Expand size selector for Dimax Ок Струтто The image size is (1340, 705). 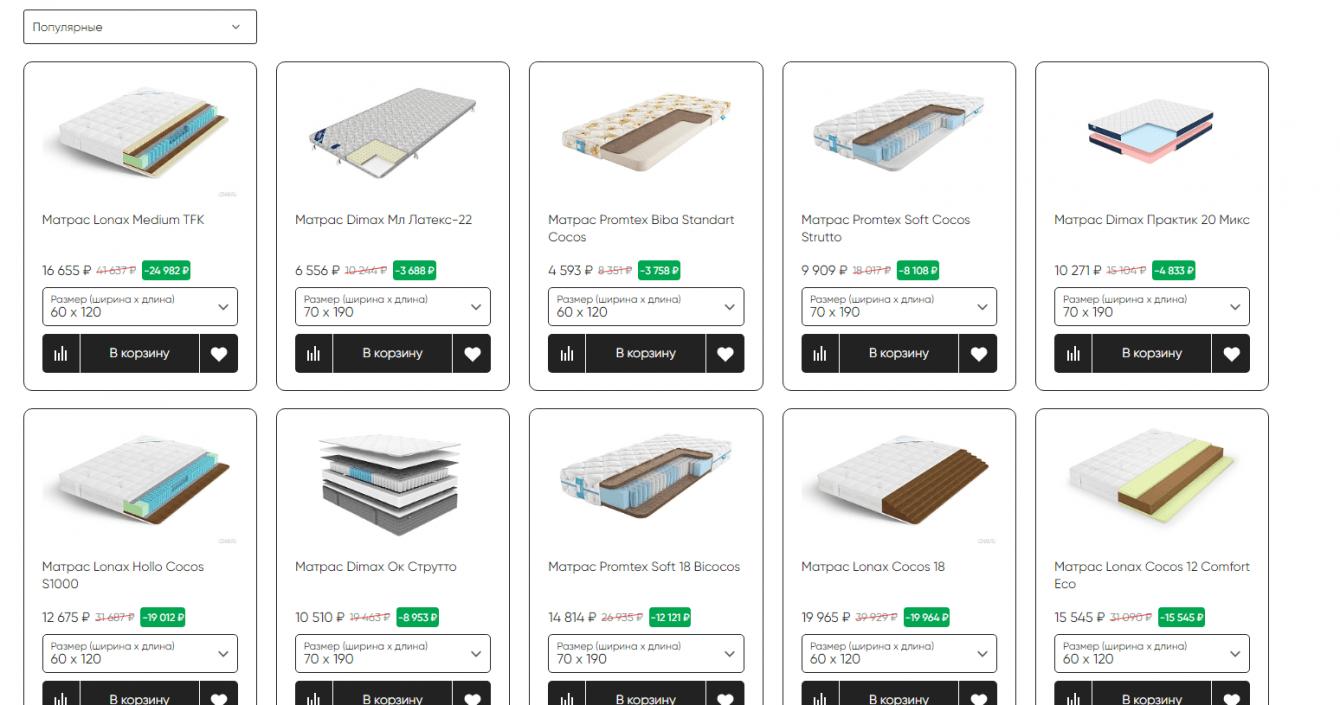[393, 654]
